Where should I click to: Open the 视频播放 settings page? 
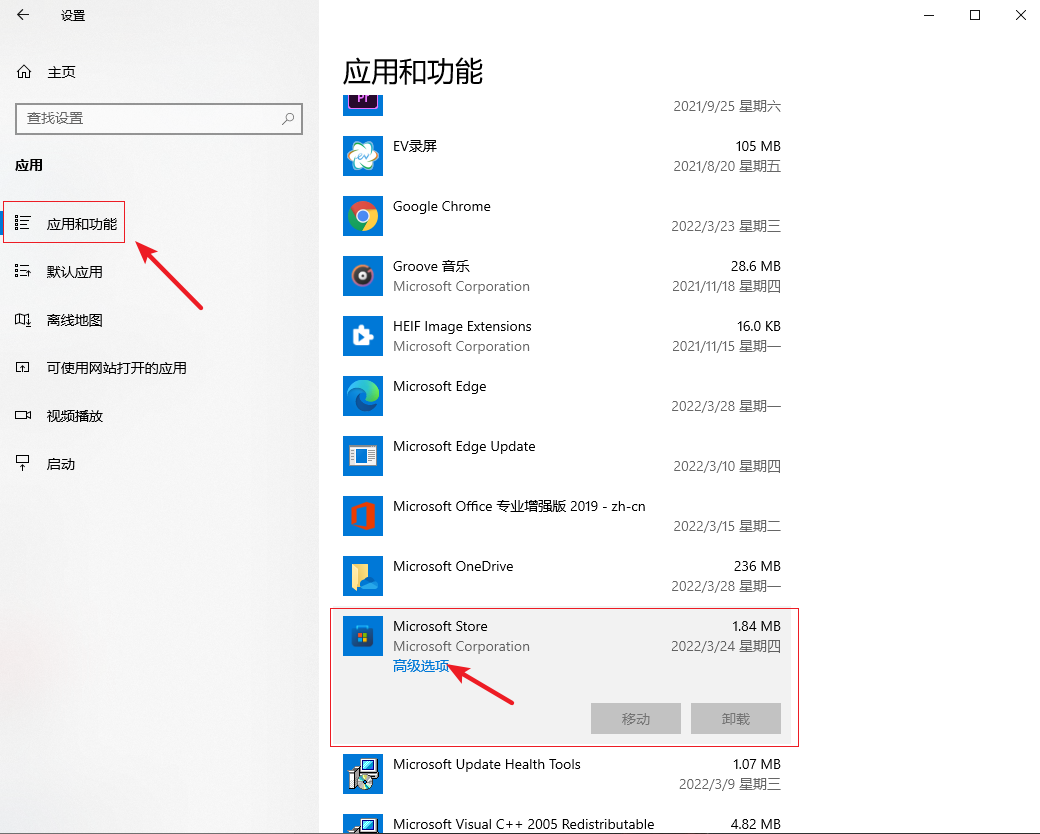[74, 416]
